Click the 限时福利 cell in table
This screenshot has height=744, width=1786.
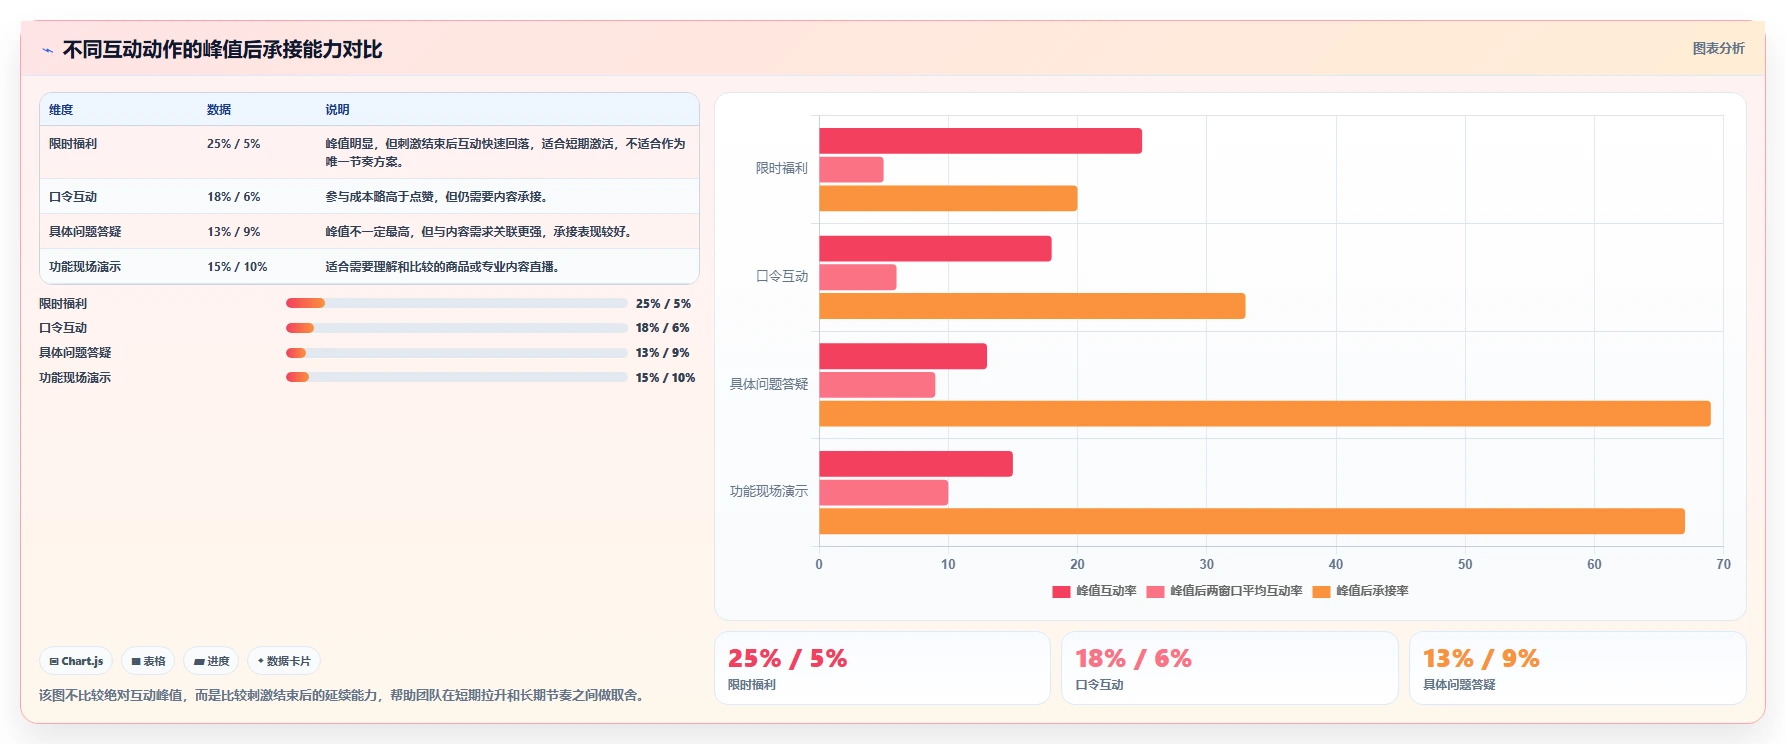tap(73, 144)
